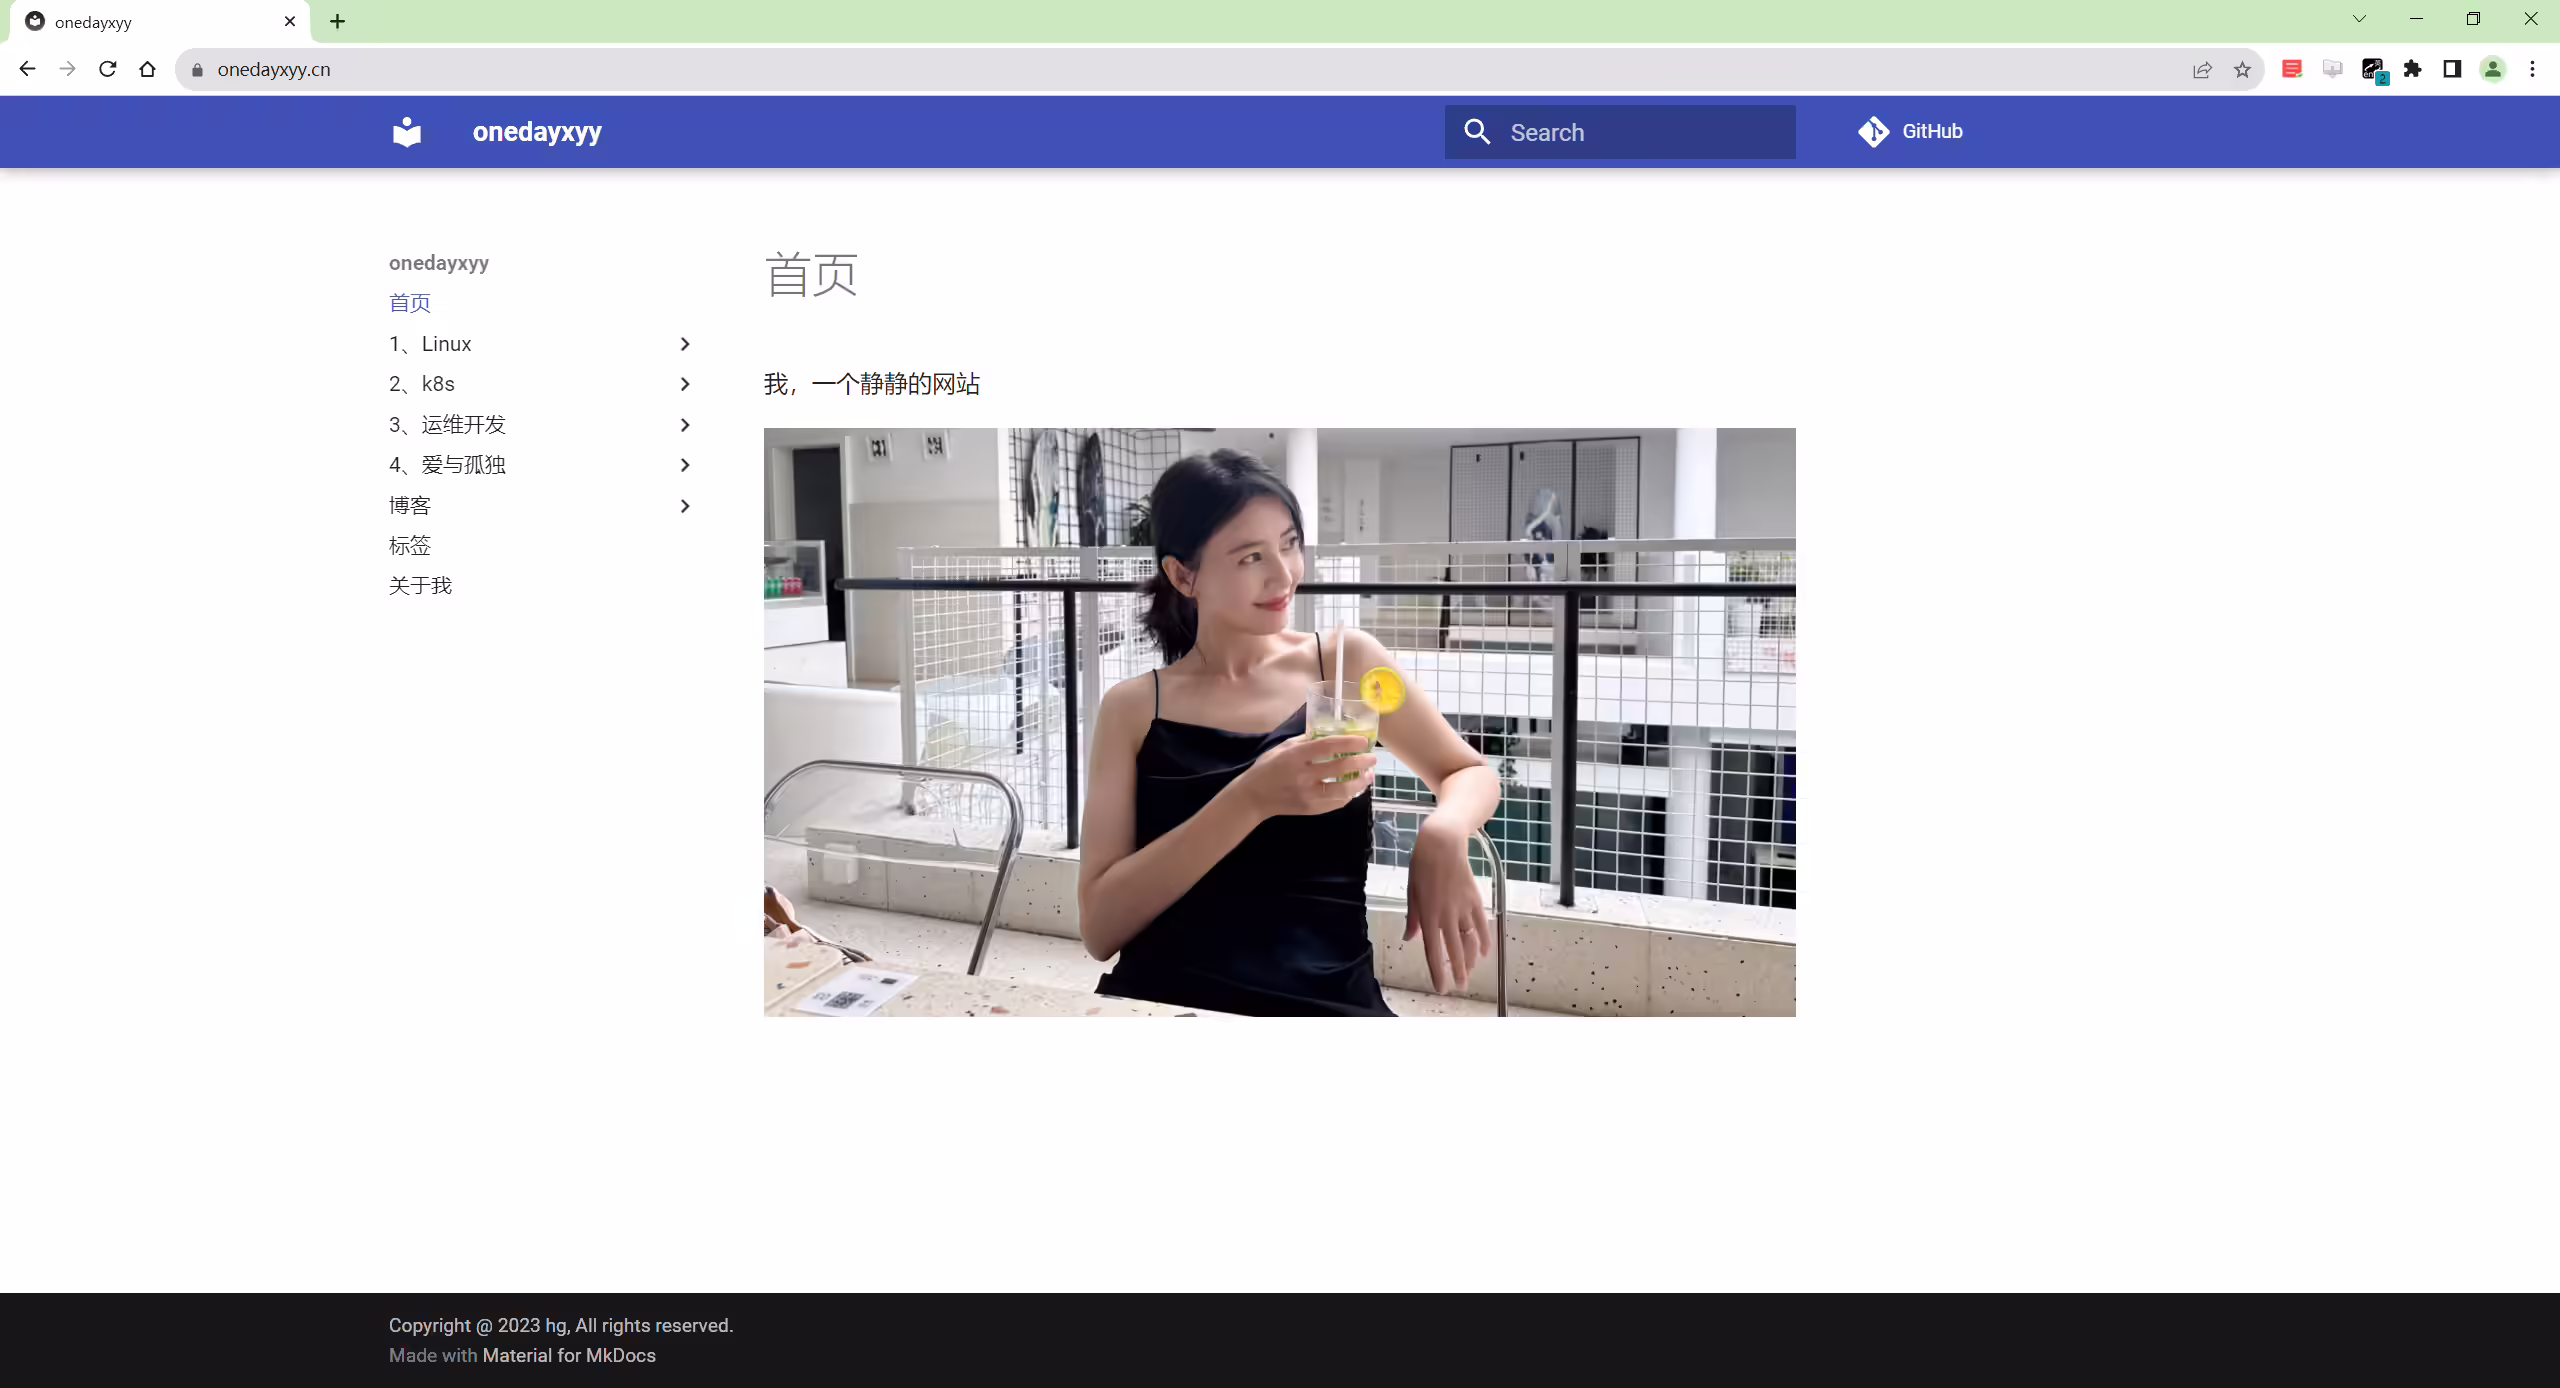
Task: Reload the page with refresh icon
Action: [108, 69]
